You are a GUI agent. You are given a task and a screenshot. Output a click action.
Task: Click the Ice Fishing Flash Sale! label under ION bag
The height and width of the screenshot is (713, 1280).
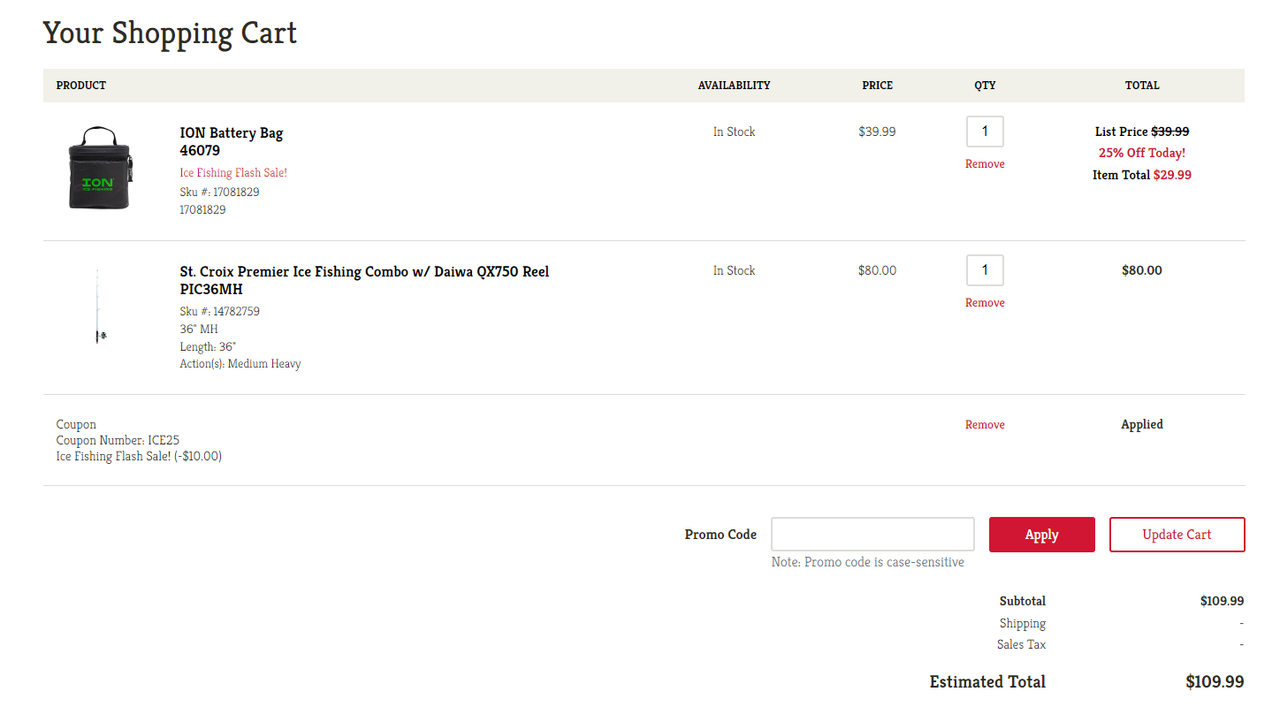coord(233,173)
